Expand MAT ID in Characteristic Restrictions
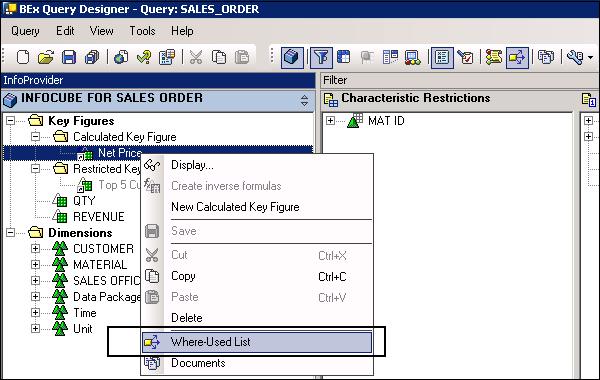 tap(331, 121)
